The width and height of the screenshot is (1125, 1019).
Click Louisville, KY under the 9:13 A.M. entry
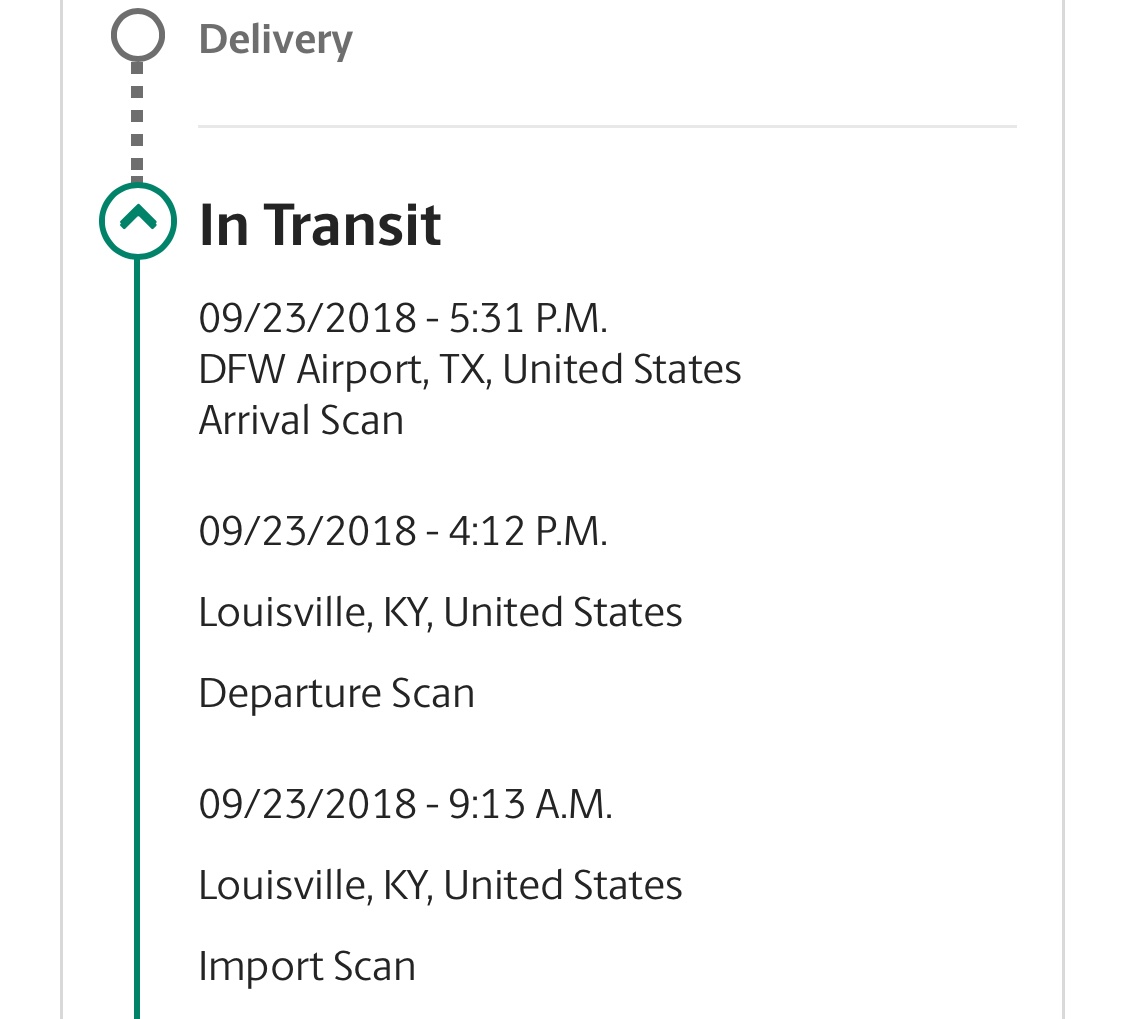(441, 886)
